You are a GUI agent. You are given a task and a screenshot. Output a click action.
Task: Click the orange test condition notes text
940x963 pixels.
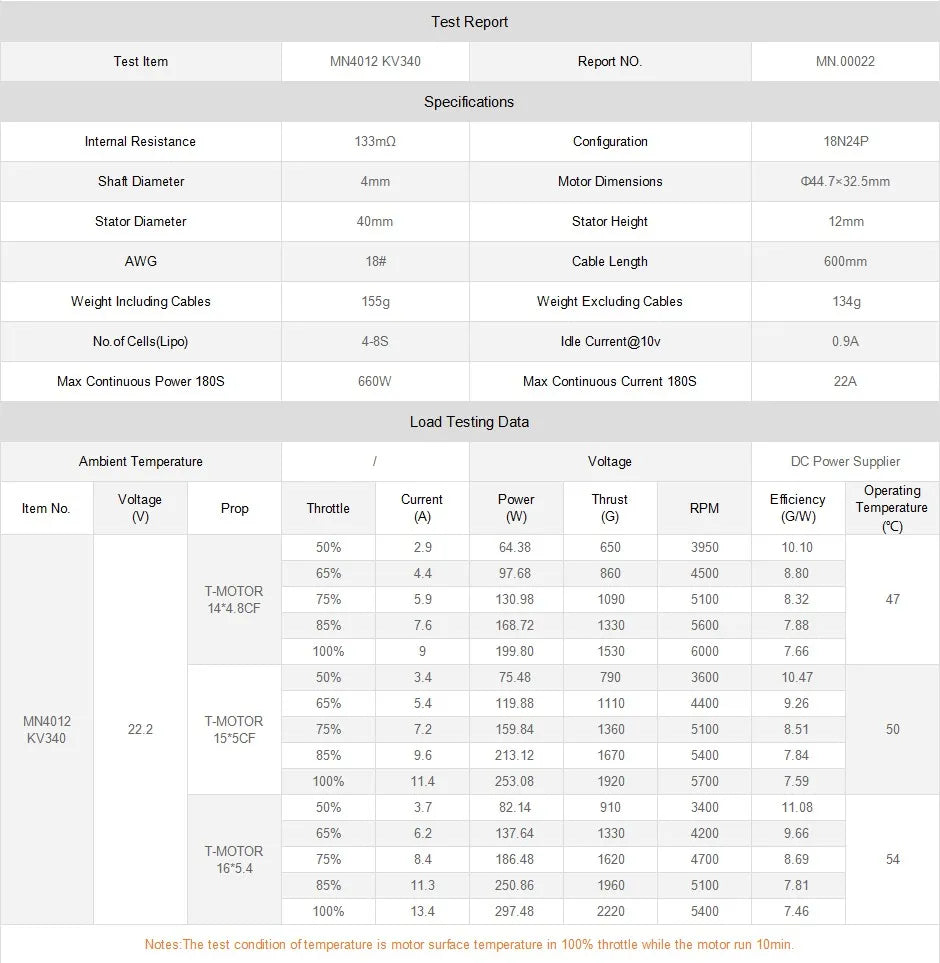coord(470,943)
